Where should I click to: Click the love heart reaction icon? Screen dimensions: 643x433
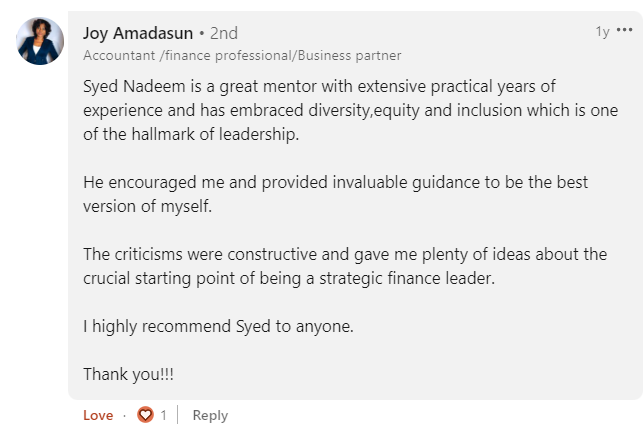tap(146, 415)
